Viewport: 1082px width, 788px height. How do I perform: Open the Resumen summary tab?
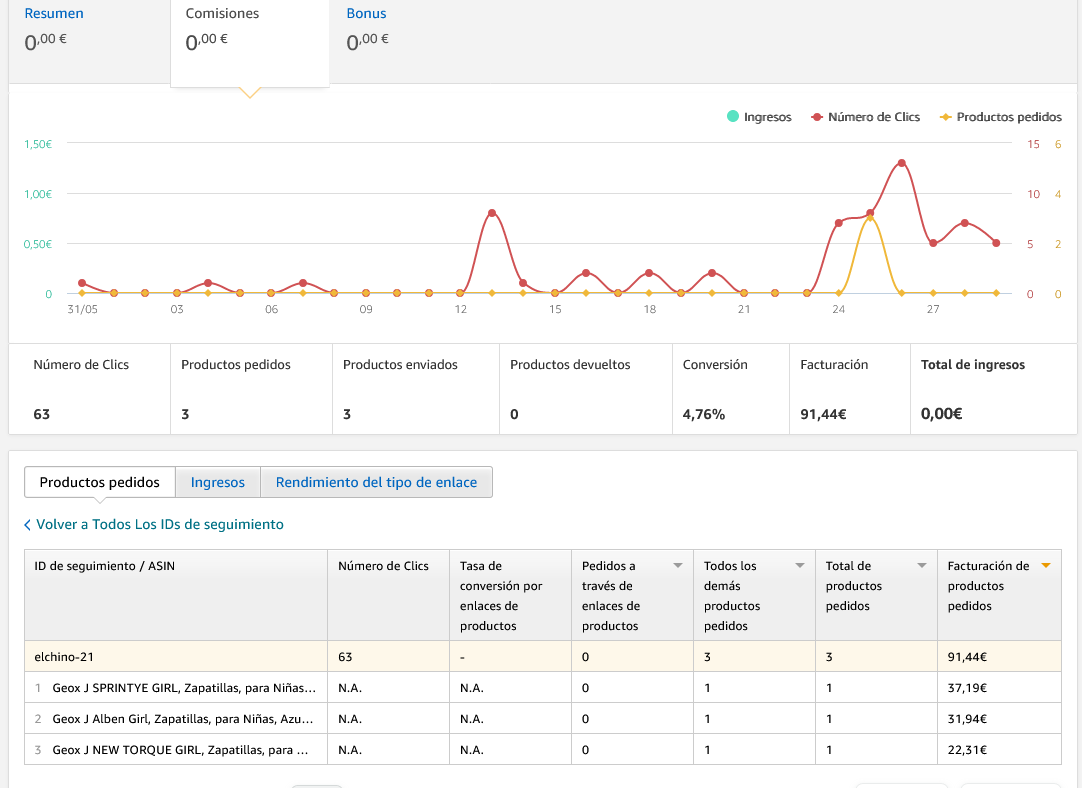click(54, 14)
